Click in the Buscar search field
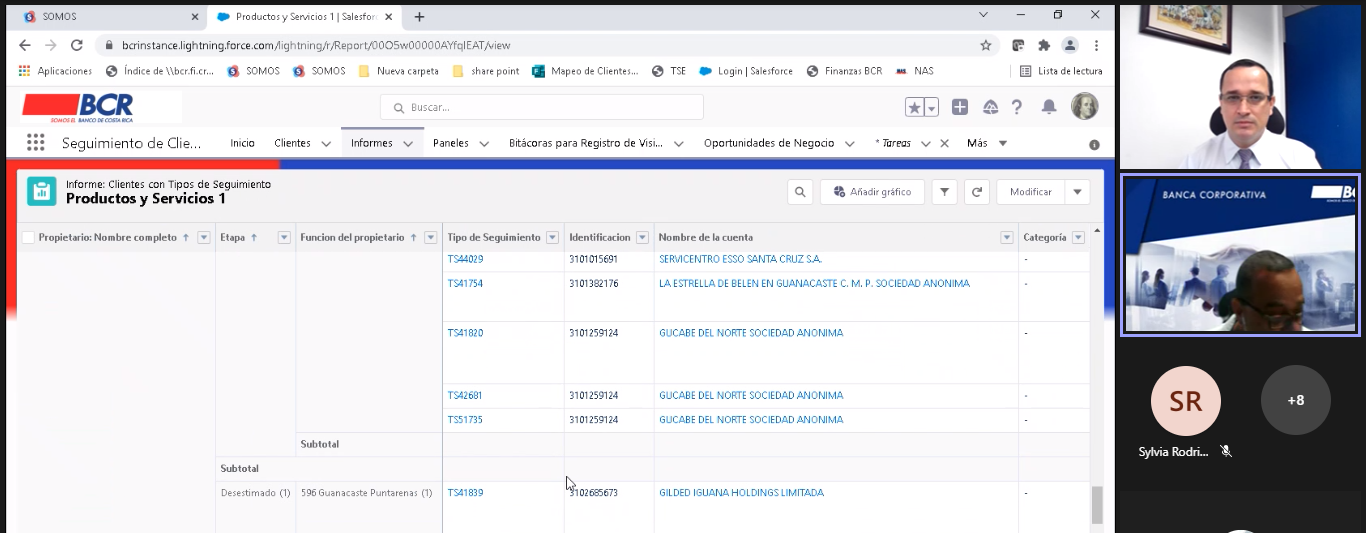1366x533 pixels. pos(541,107)
